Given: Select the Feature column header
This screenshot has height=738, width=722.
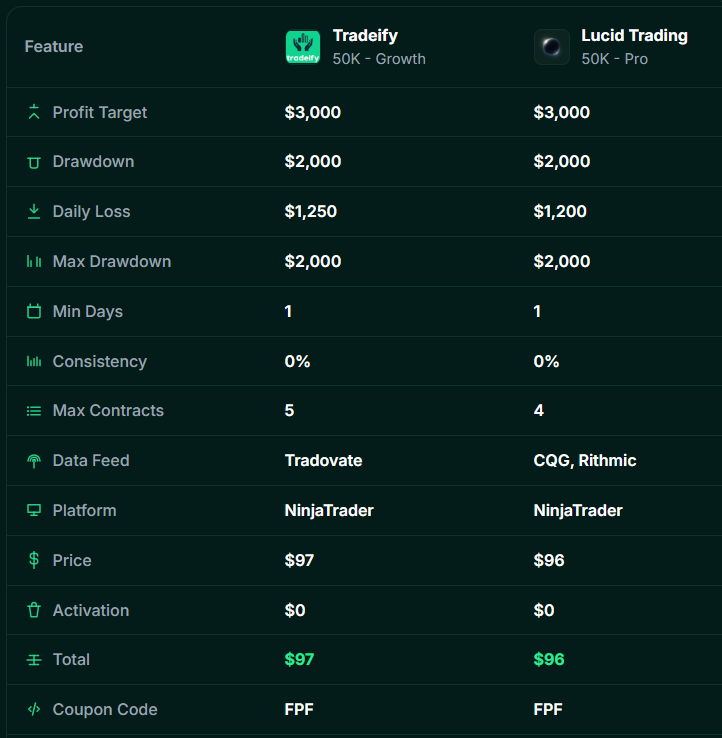Looking at the screenshot, I should [54, 47].
